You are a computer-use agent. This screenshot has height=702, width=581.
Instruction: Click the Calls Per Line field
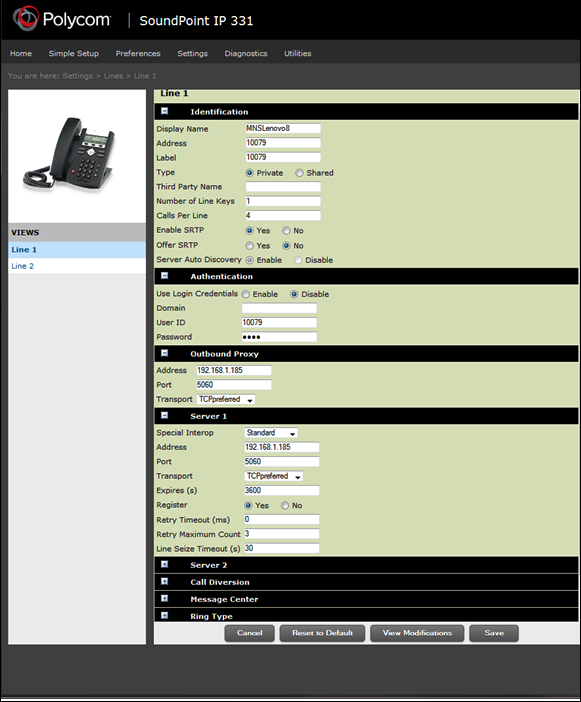(x=283, y=215)
